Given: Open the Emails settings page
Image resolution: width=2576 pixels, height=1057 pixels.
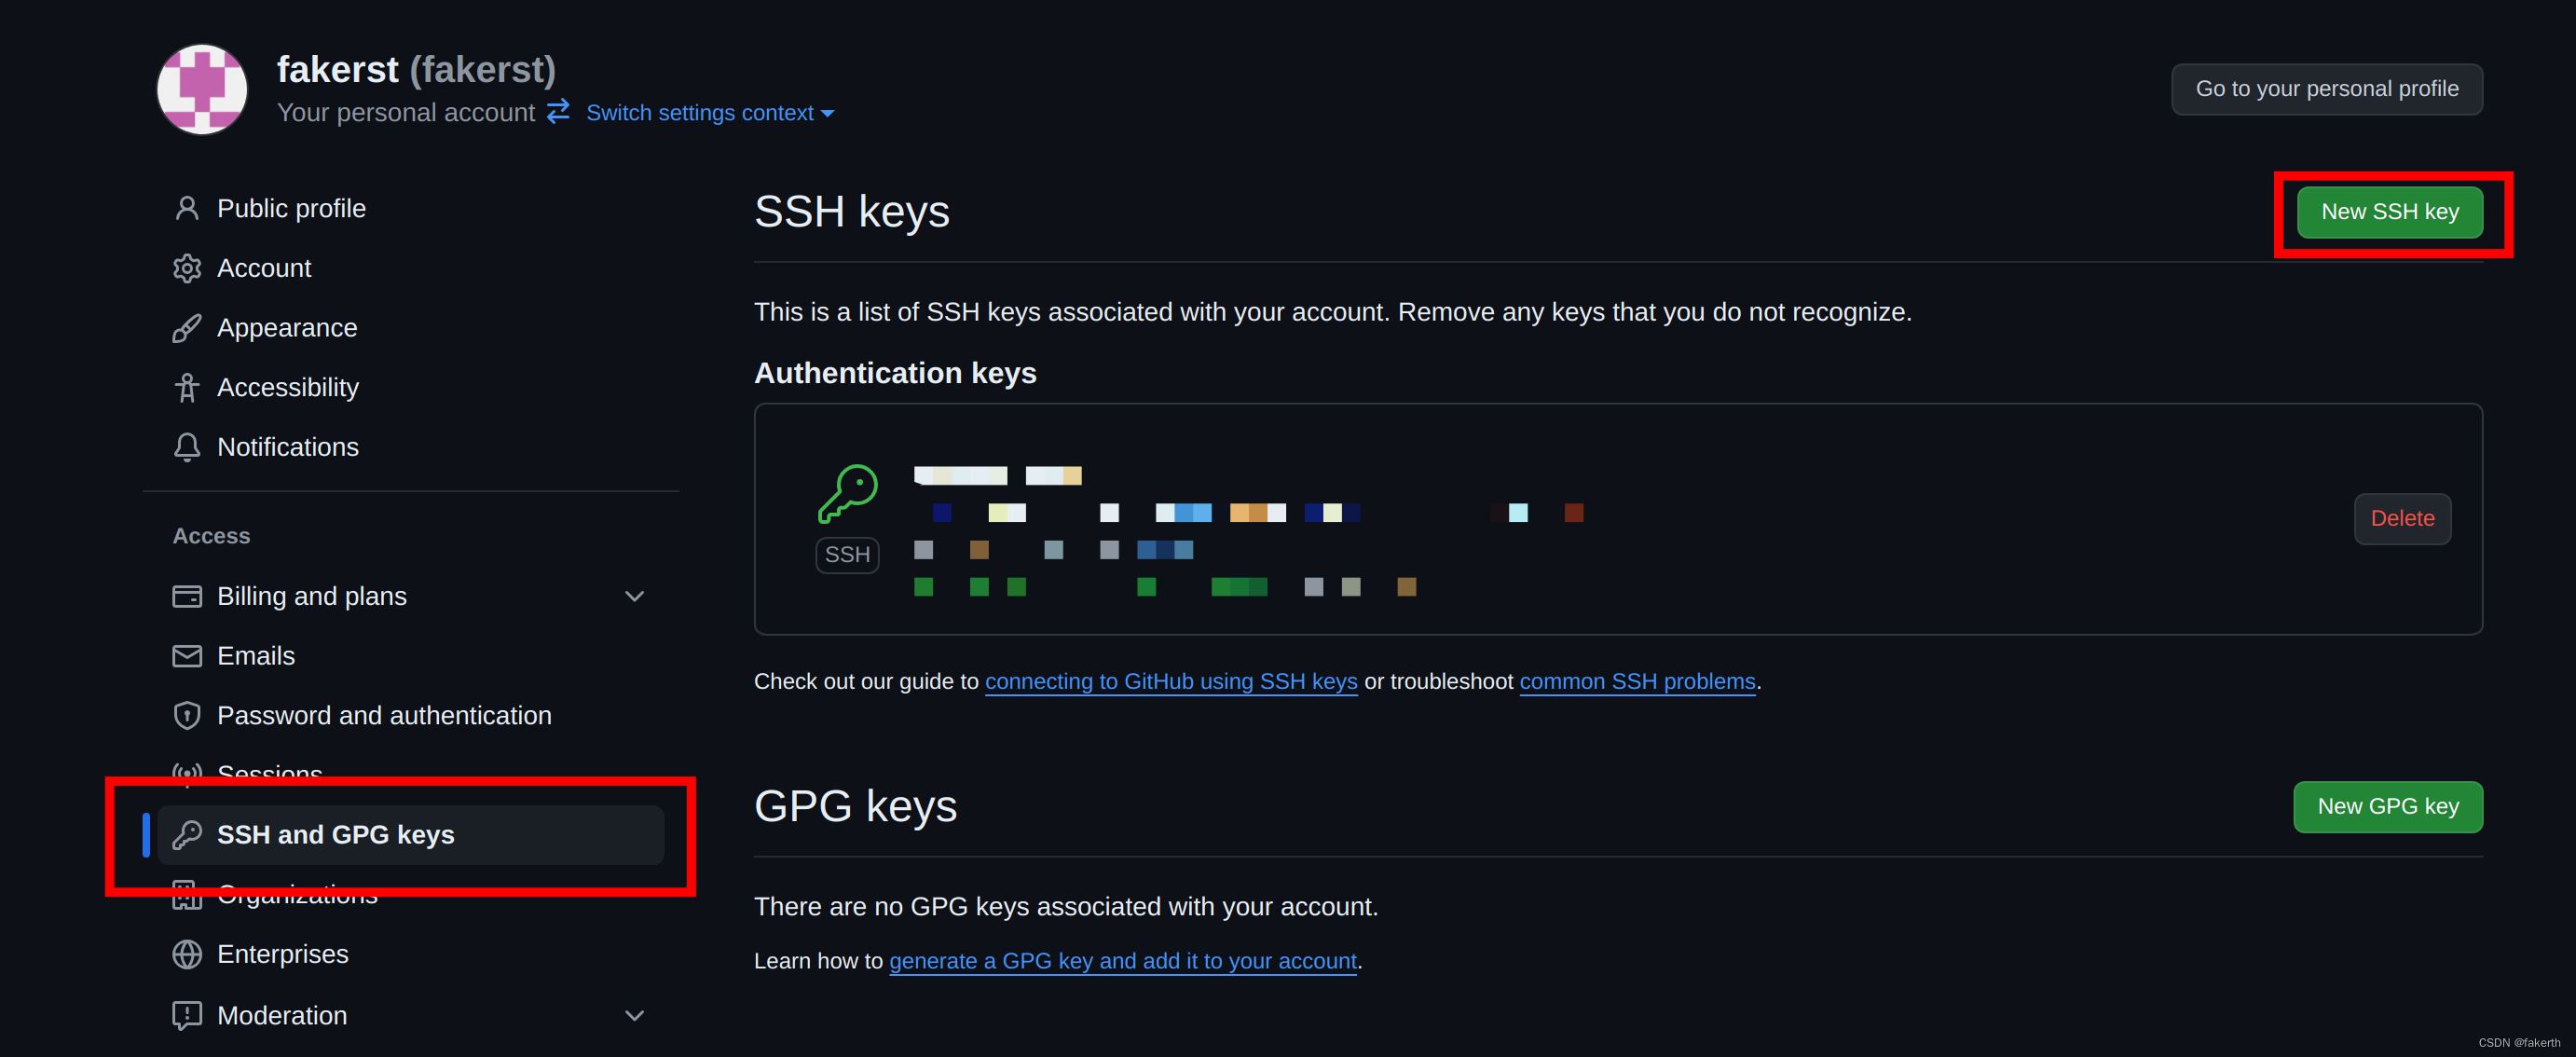Looking at the screenshot, I should [x=256, y=656].
